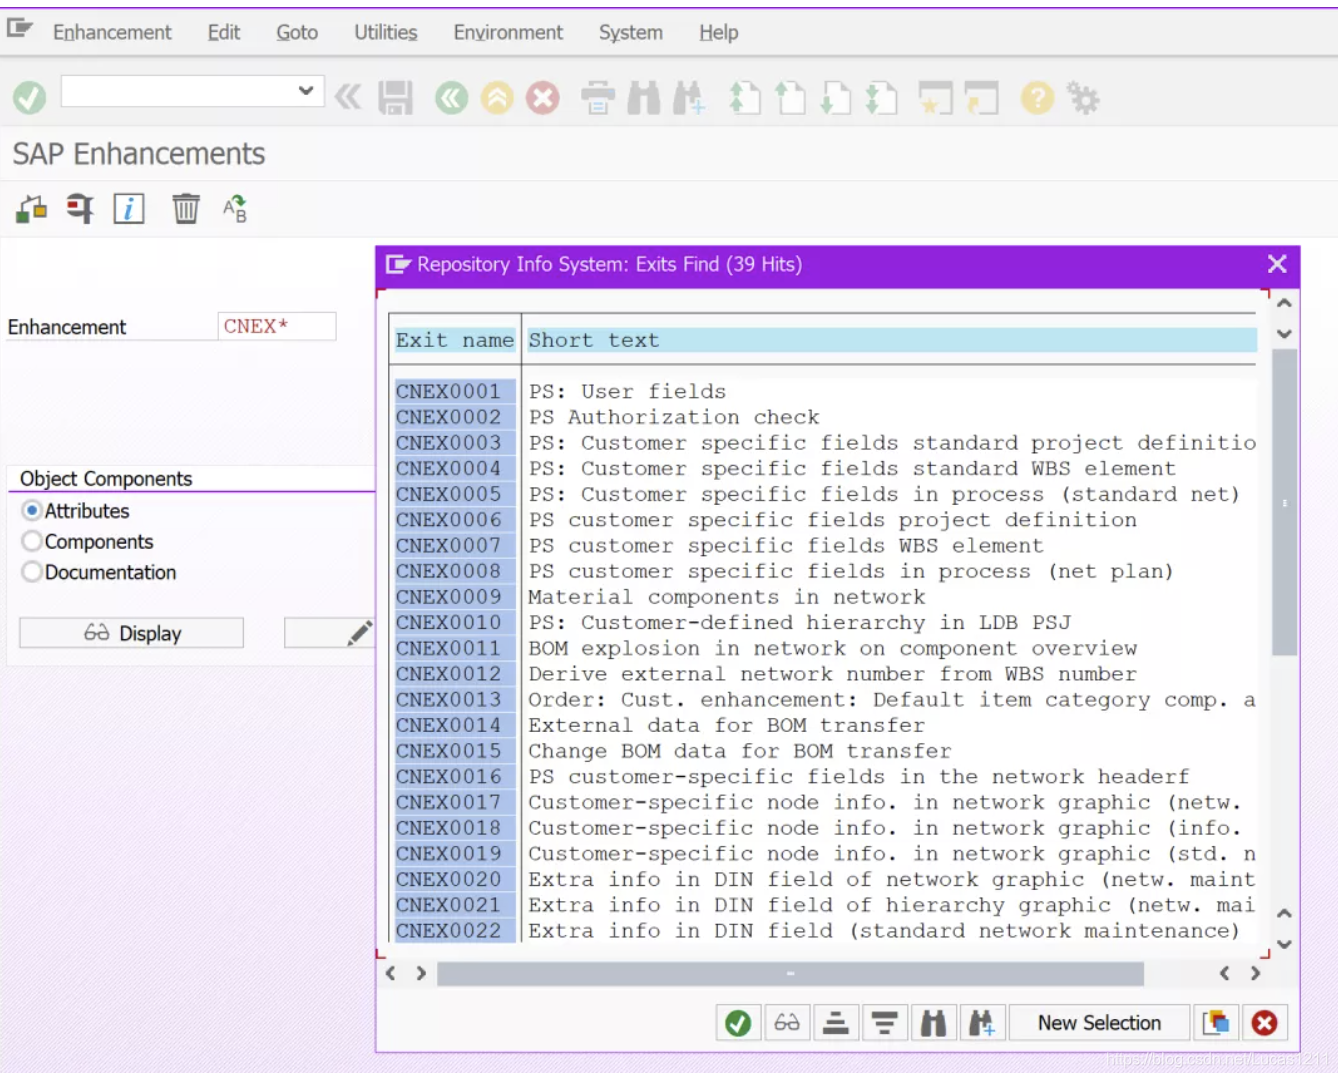Click the New Selection button
The width and height of the screenshot is (1338, 1078).
(1099, 1023)
